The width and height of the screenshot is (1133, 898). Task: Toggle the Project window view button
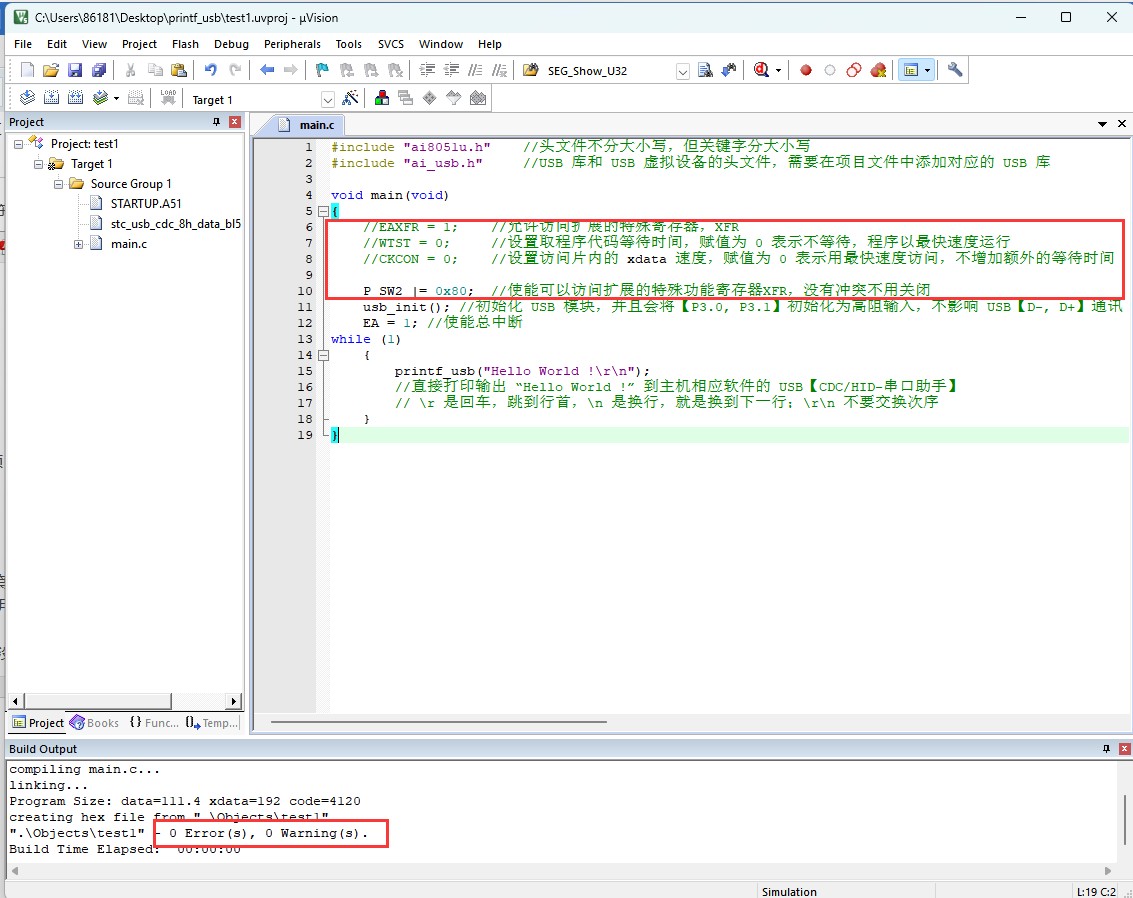pyautogui.click(x=911, y=70)
